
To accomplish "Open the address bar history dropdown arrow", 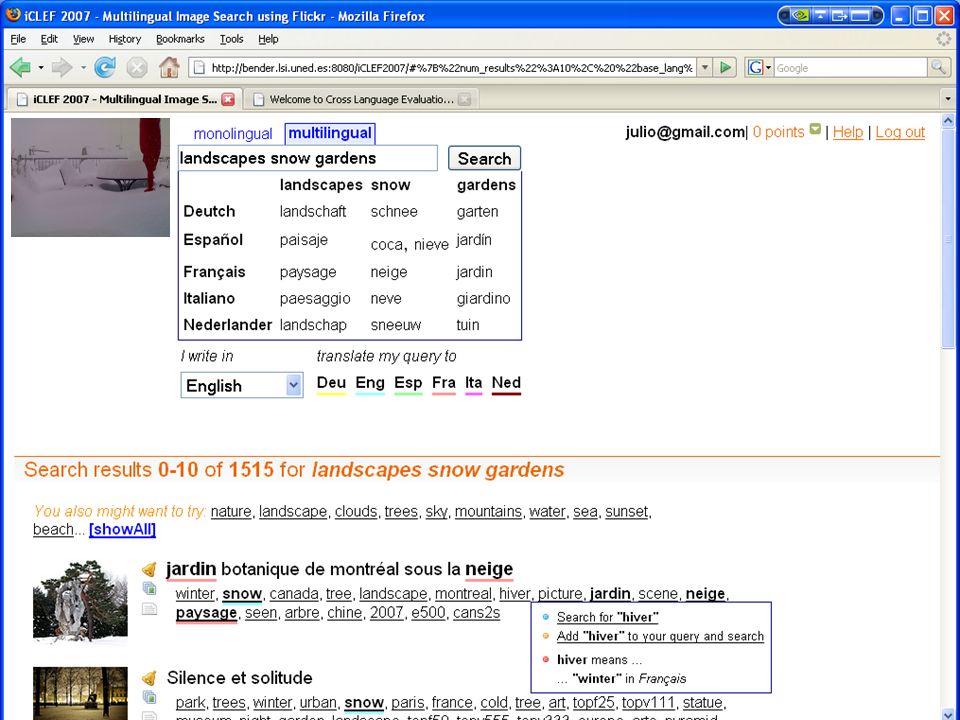I will tap(705, 67).
